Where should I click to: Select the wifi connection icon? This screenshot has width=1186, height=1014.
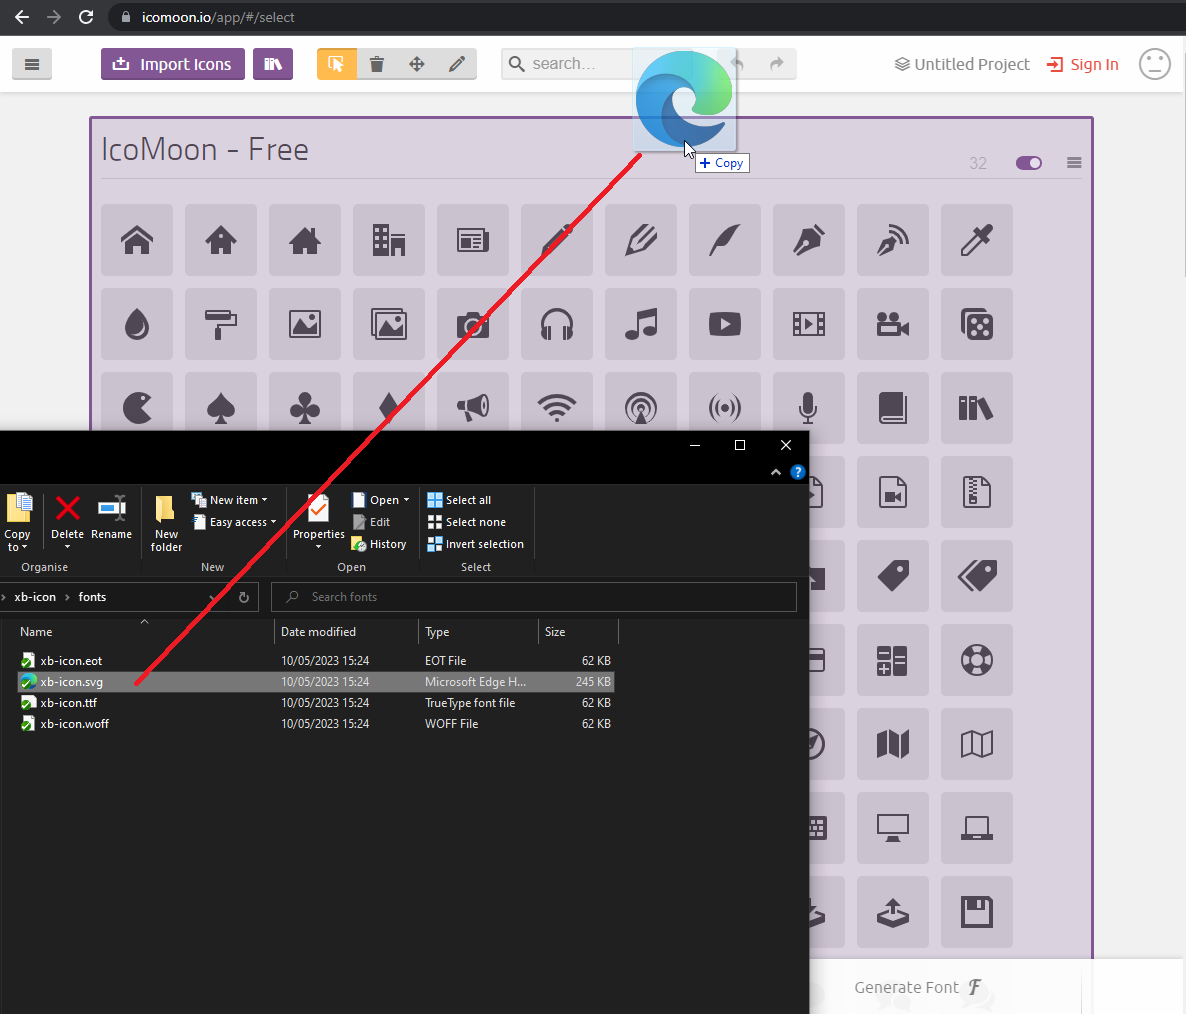[557, 403]
